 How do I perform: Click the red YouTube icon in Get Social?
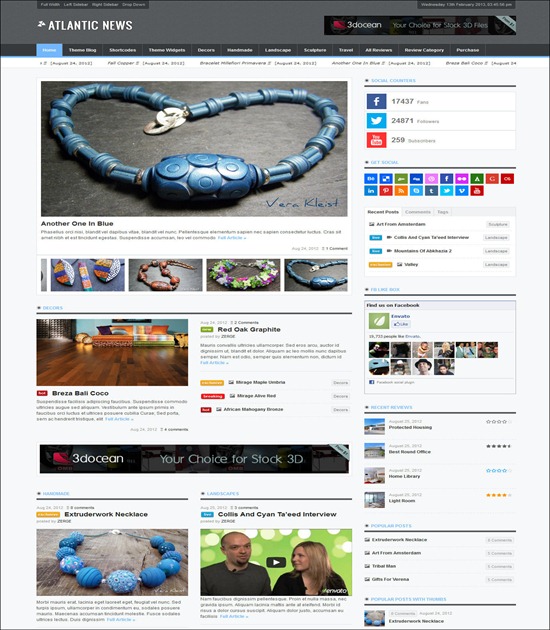pyautogui.click(x=477, y=190)
